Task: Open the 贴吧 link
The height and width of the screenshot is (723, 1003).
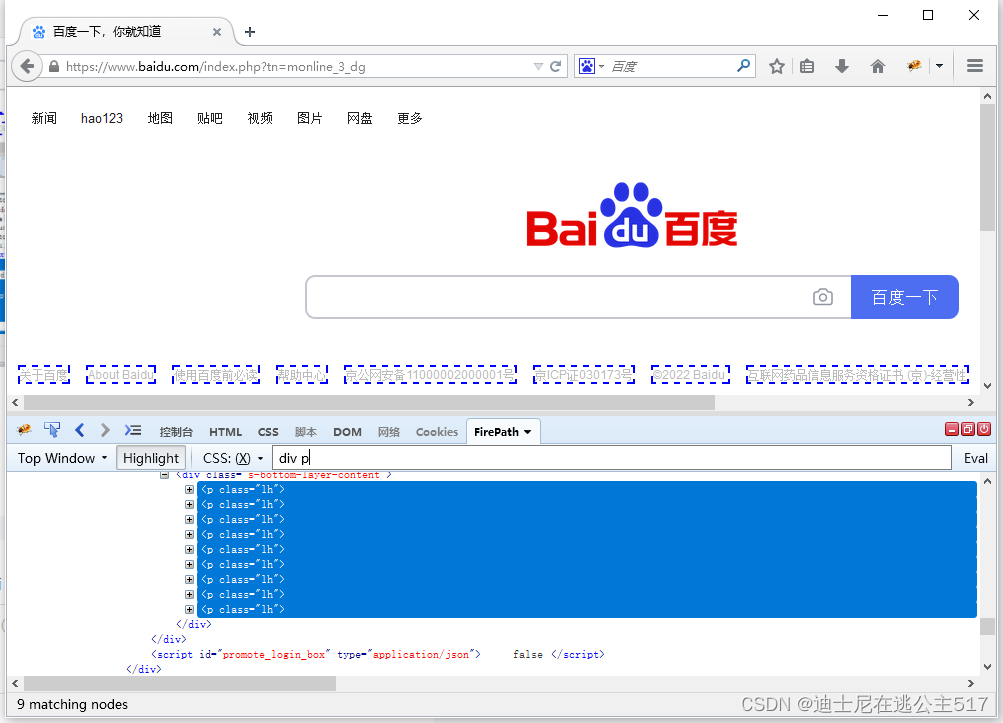Action: tap(210, 118)
